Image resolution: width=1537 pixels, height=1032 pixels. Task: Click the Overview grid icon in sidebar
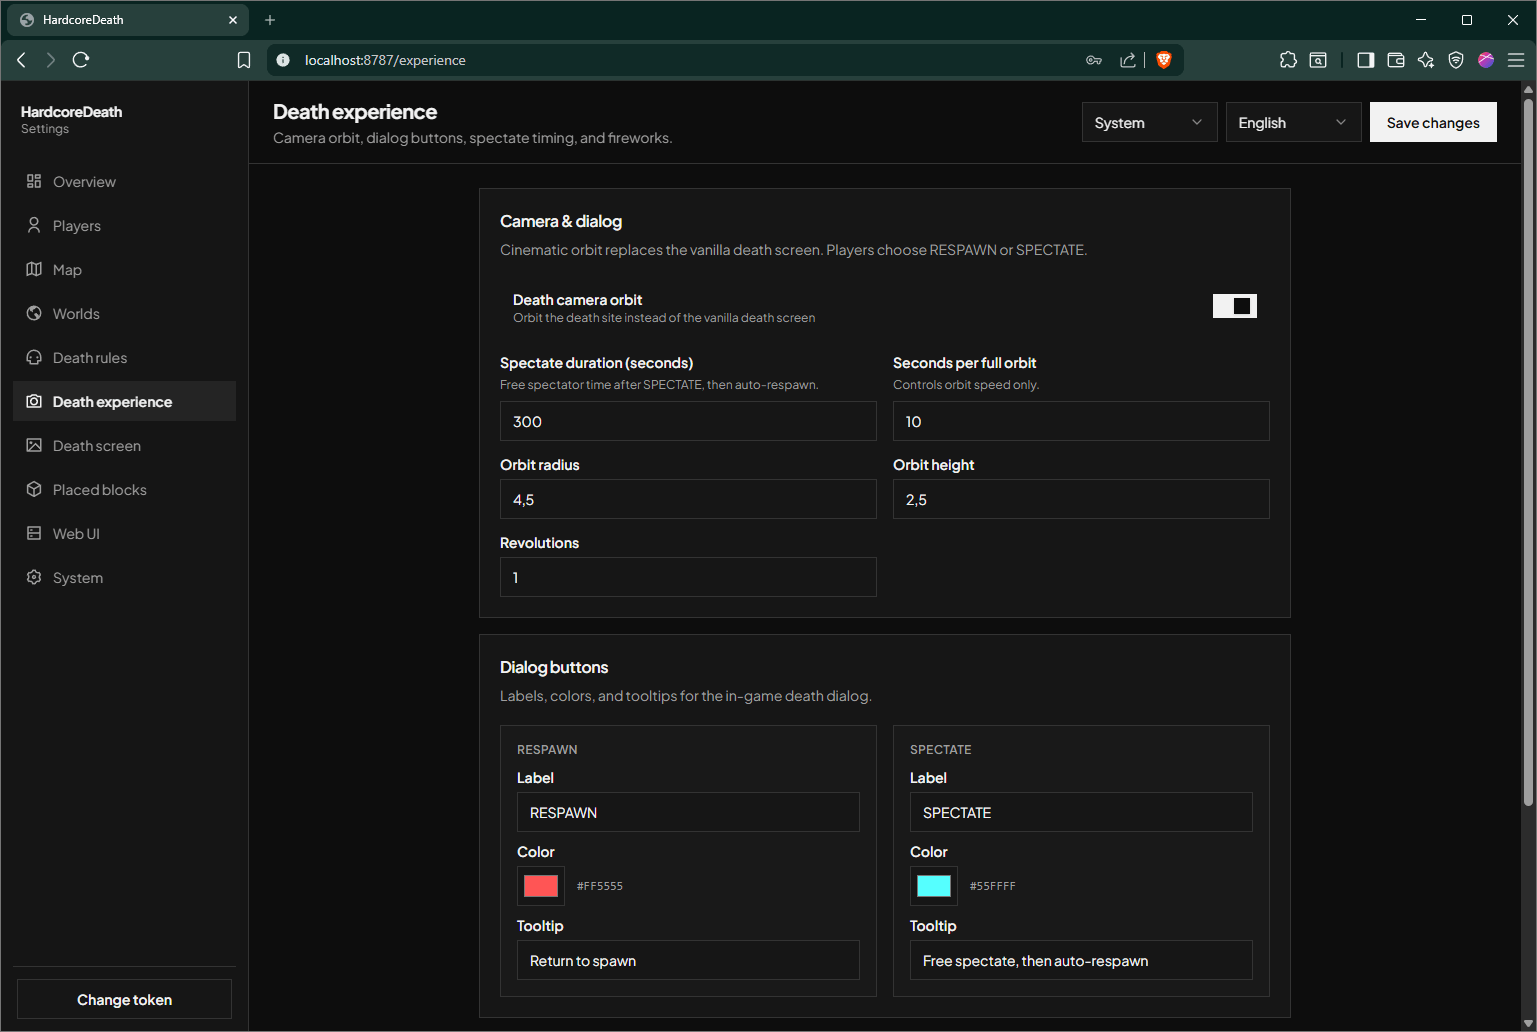pos(34,181)
